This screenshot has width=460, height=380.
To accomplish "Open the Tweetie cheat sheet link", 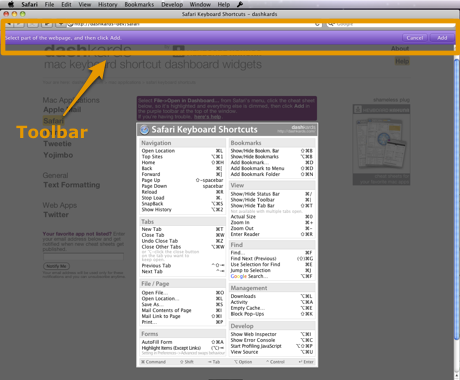I will click(x=57, y=144).
